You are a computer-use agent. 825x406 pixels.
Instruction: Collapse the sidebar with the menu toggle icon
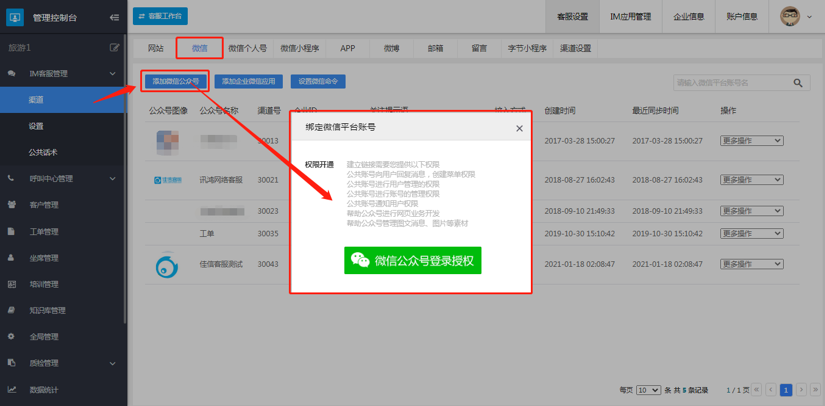tap(114, 17)
